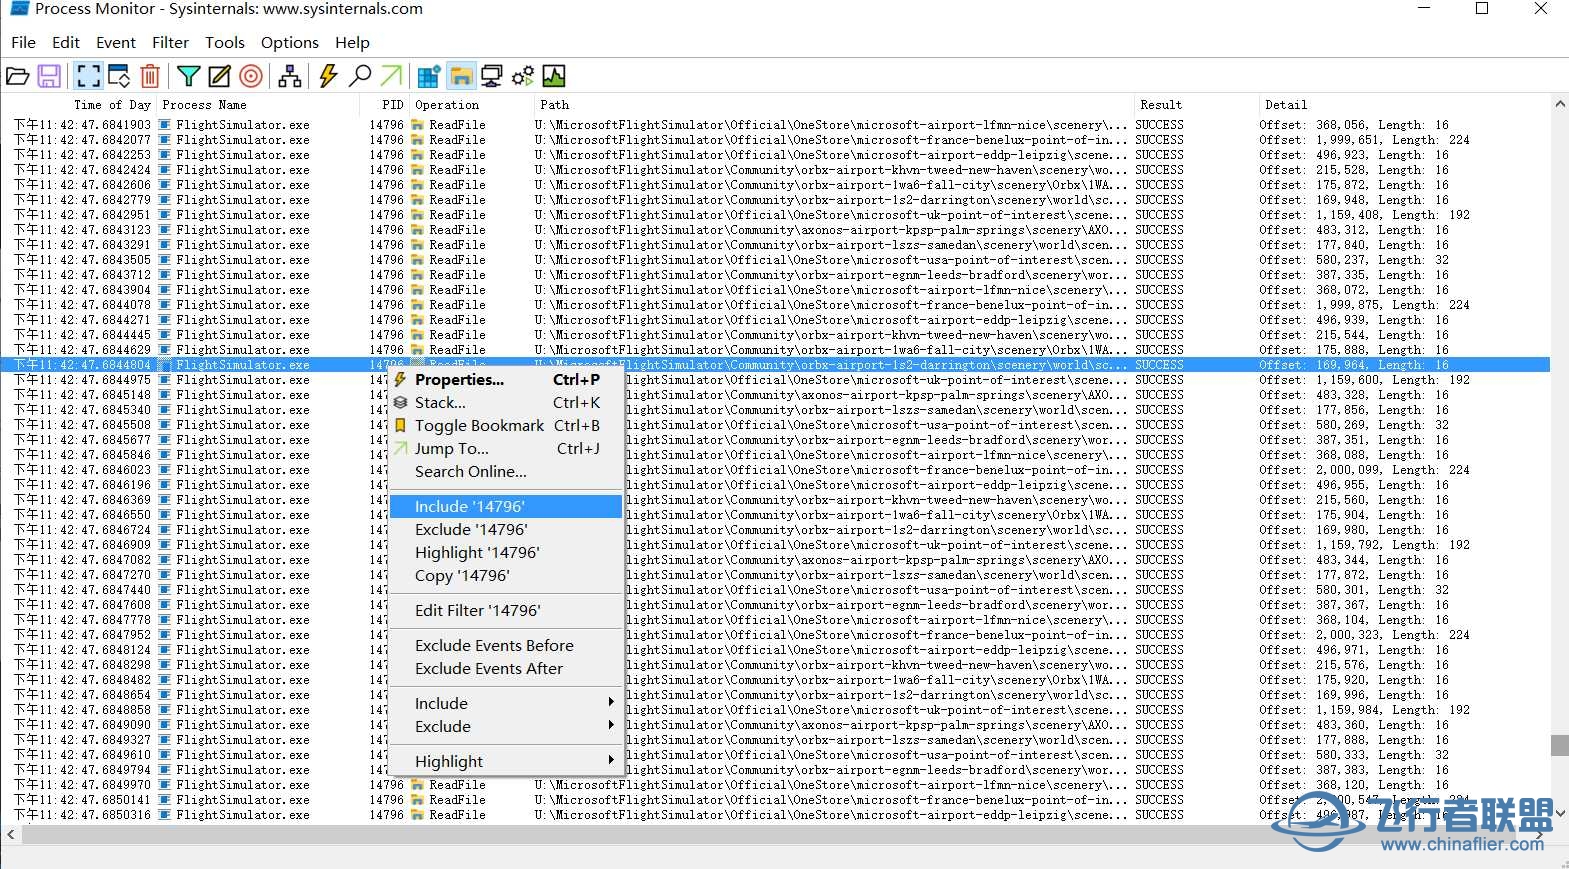Click the Clear events trash icon
1569x869 pixels.
pos(150,76)
